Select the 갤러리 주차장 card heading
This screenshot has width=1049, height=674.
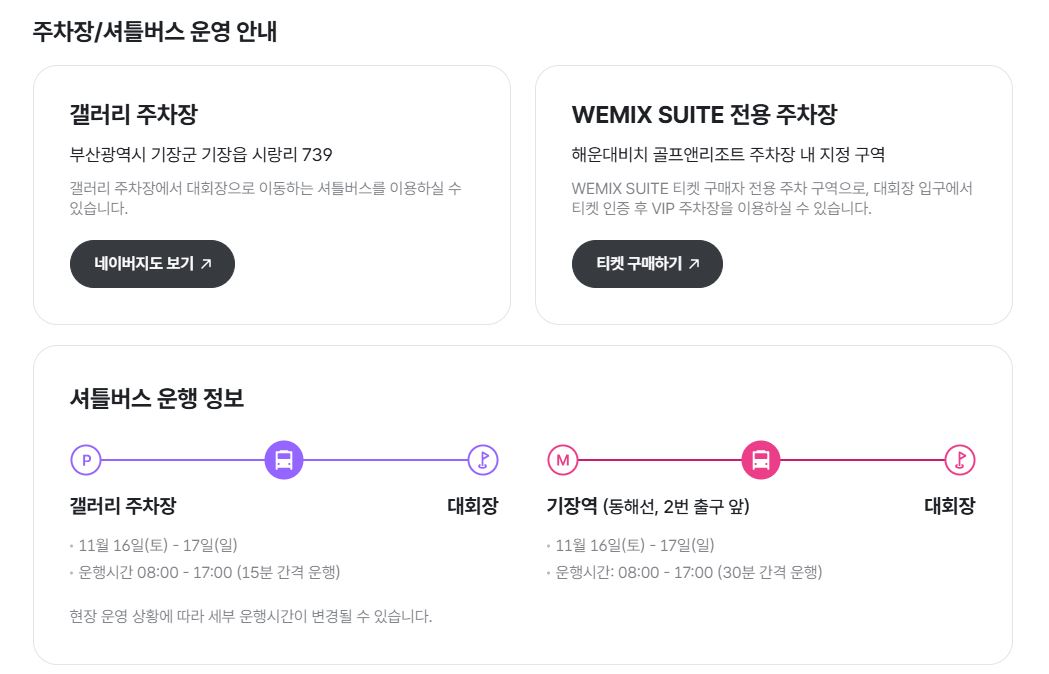point(134,114)
